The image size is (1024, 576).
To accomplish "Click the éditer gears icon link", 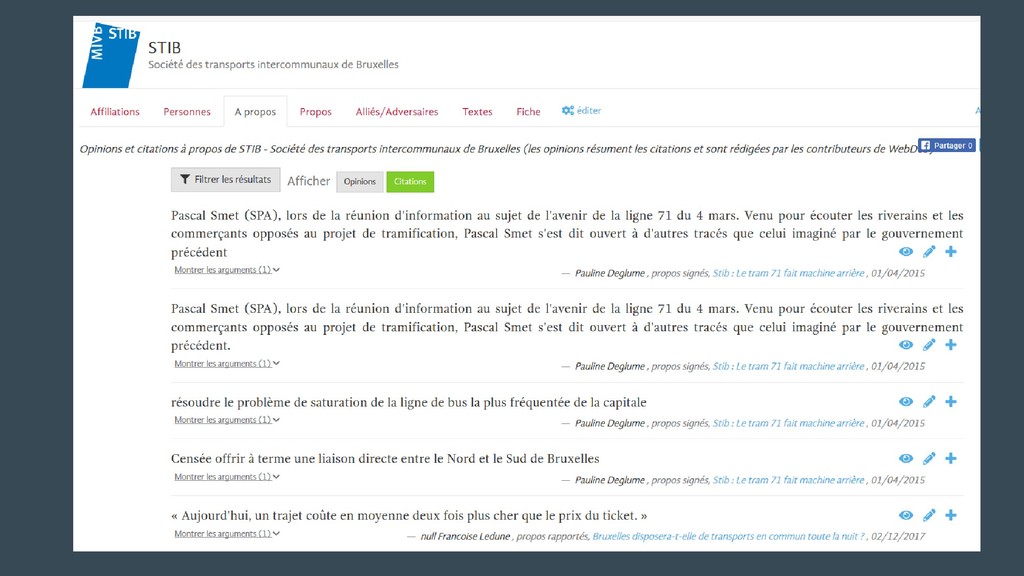I will tap(581, 110).
